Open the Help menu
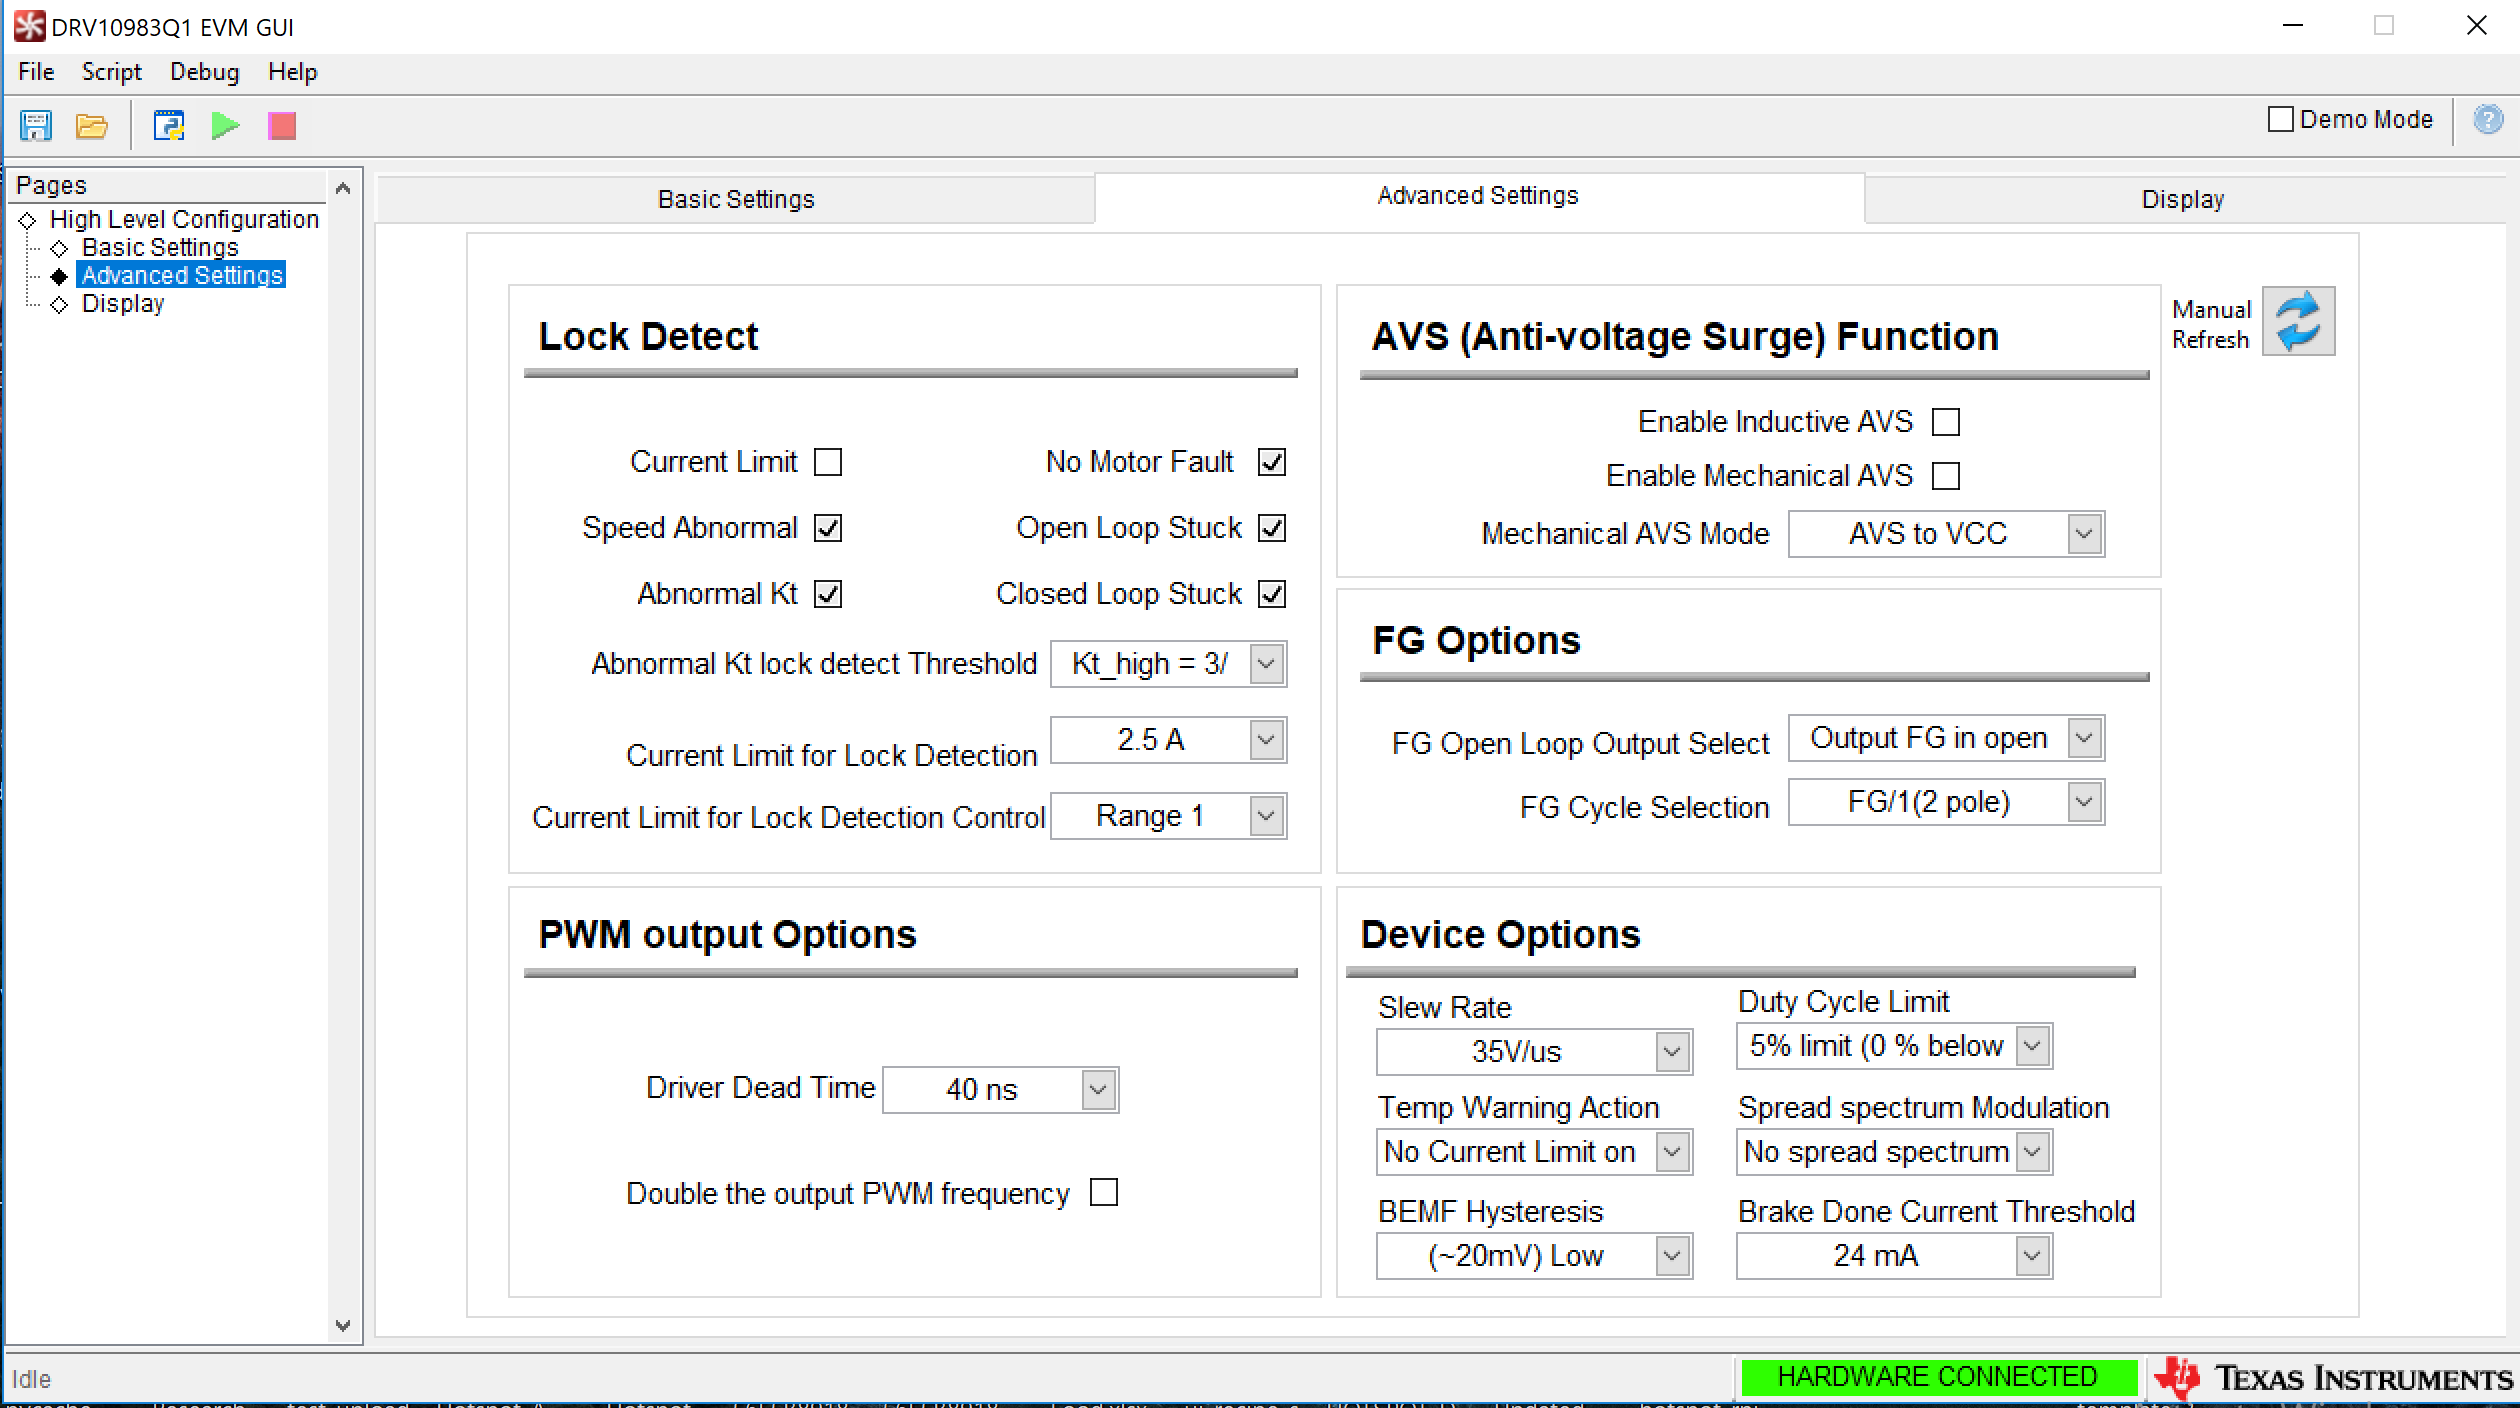 click(x=292, y=72)
